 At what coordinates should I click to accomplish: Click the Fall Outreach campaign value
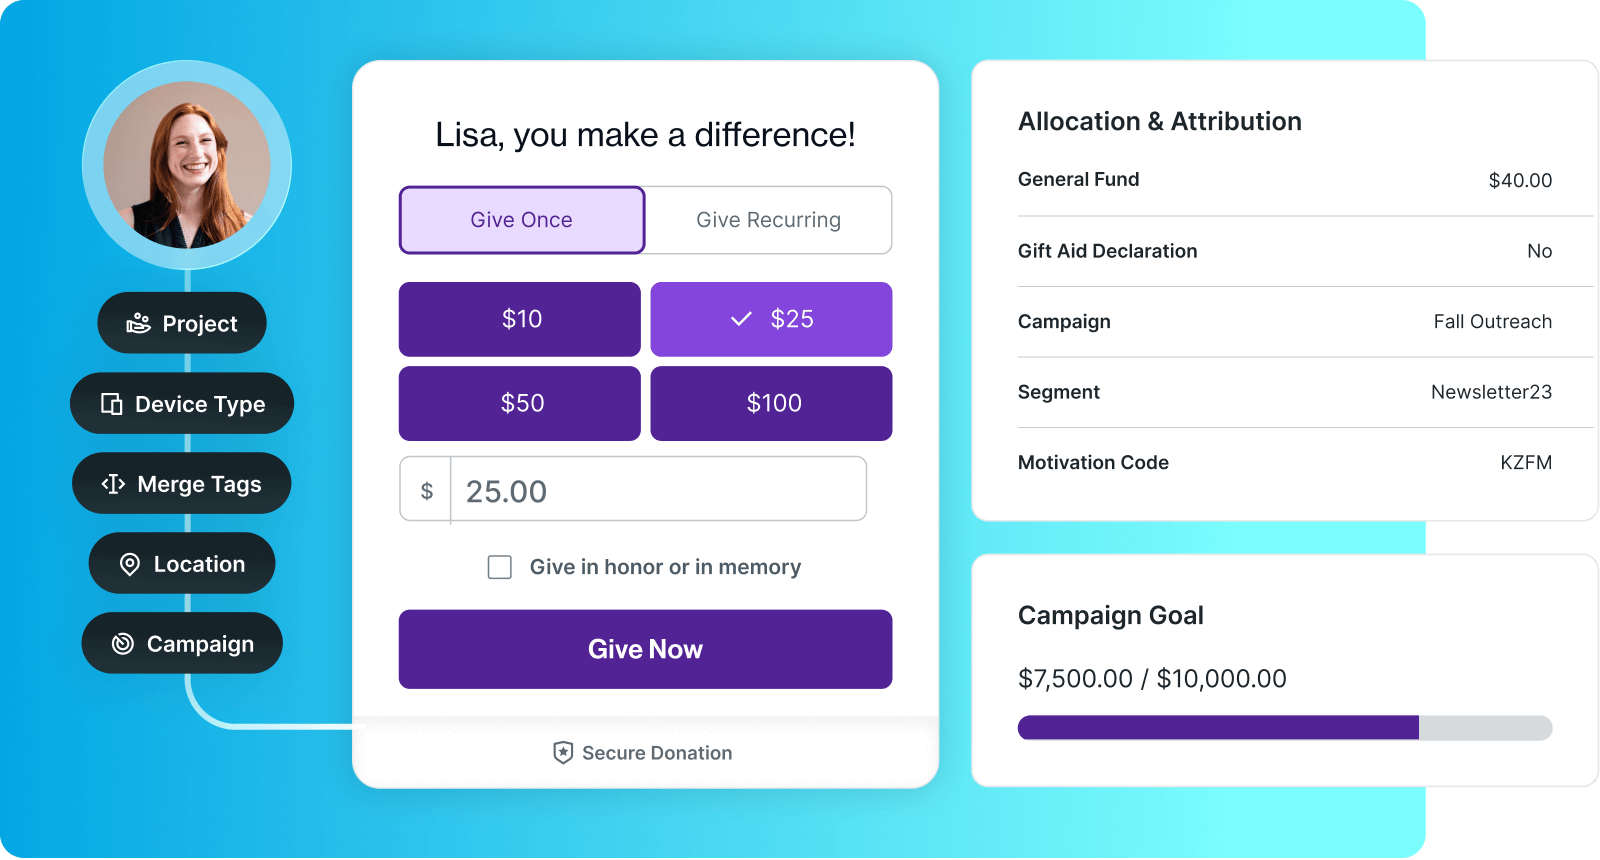1492,322
